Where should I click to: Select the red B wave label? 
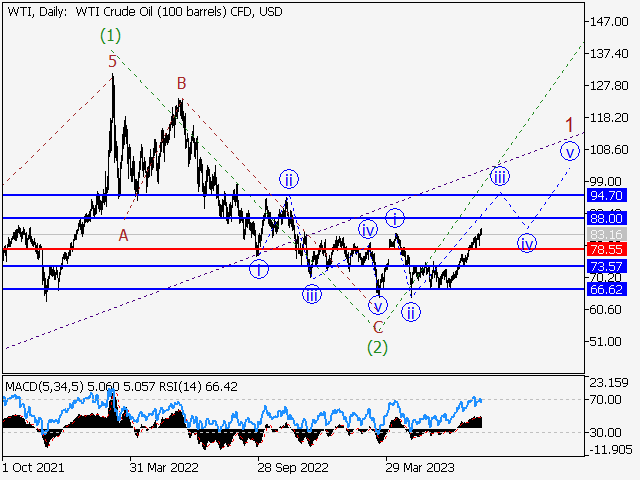tap(182, 83)
